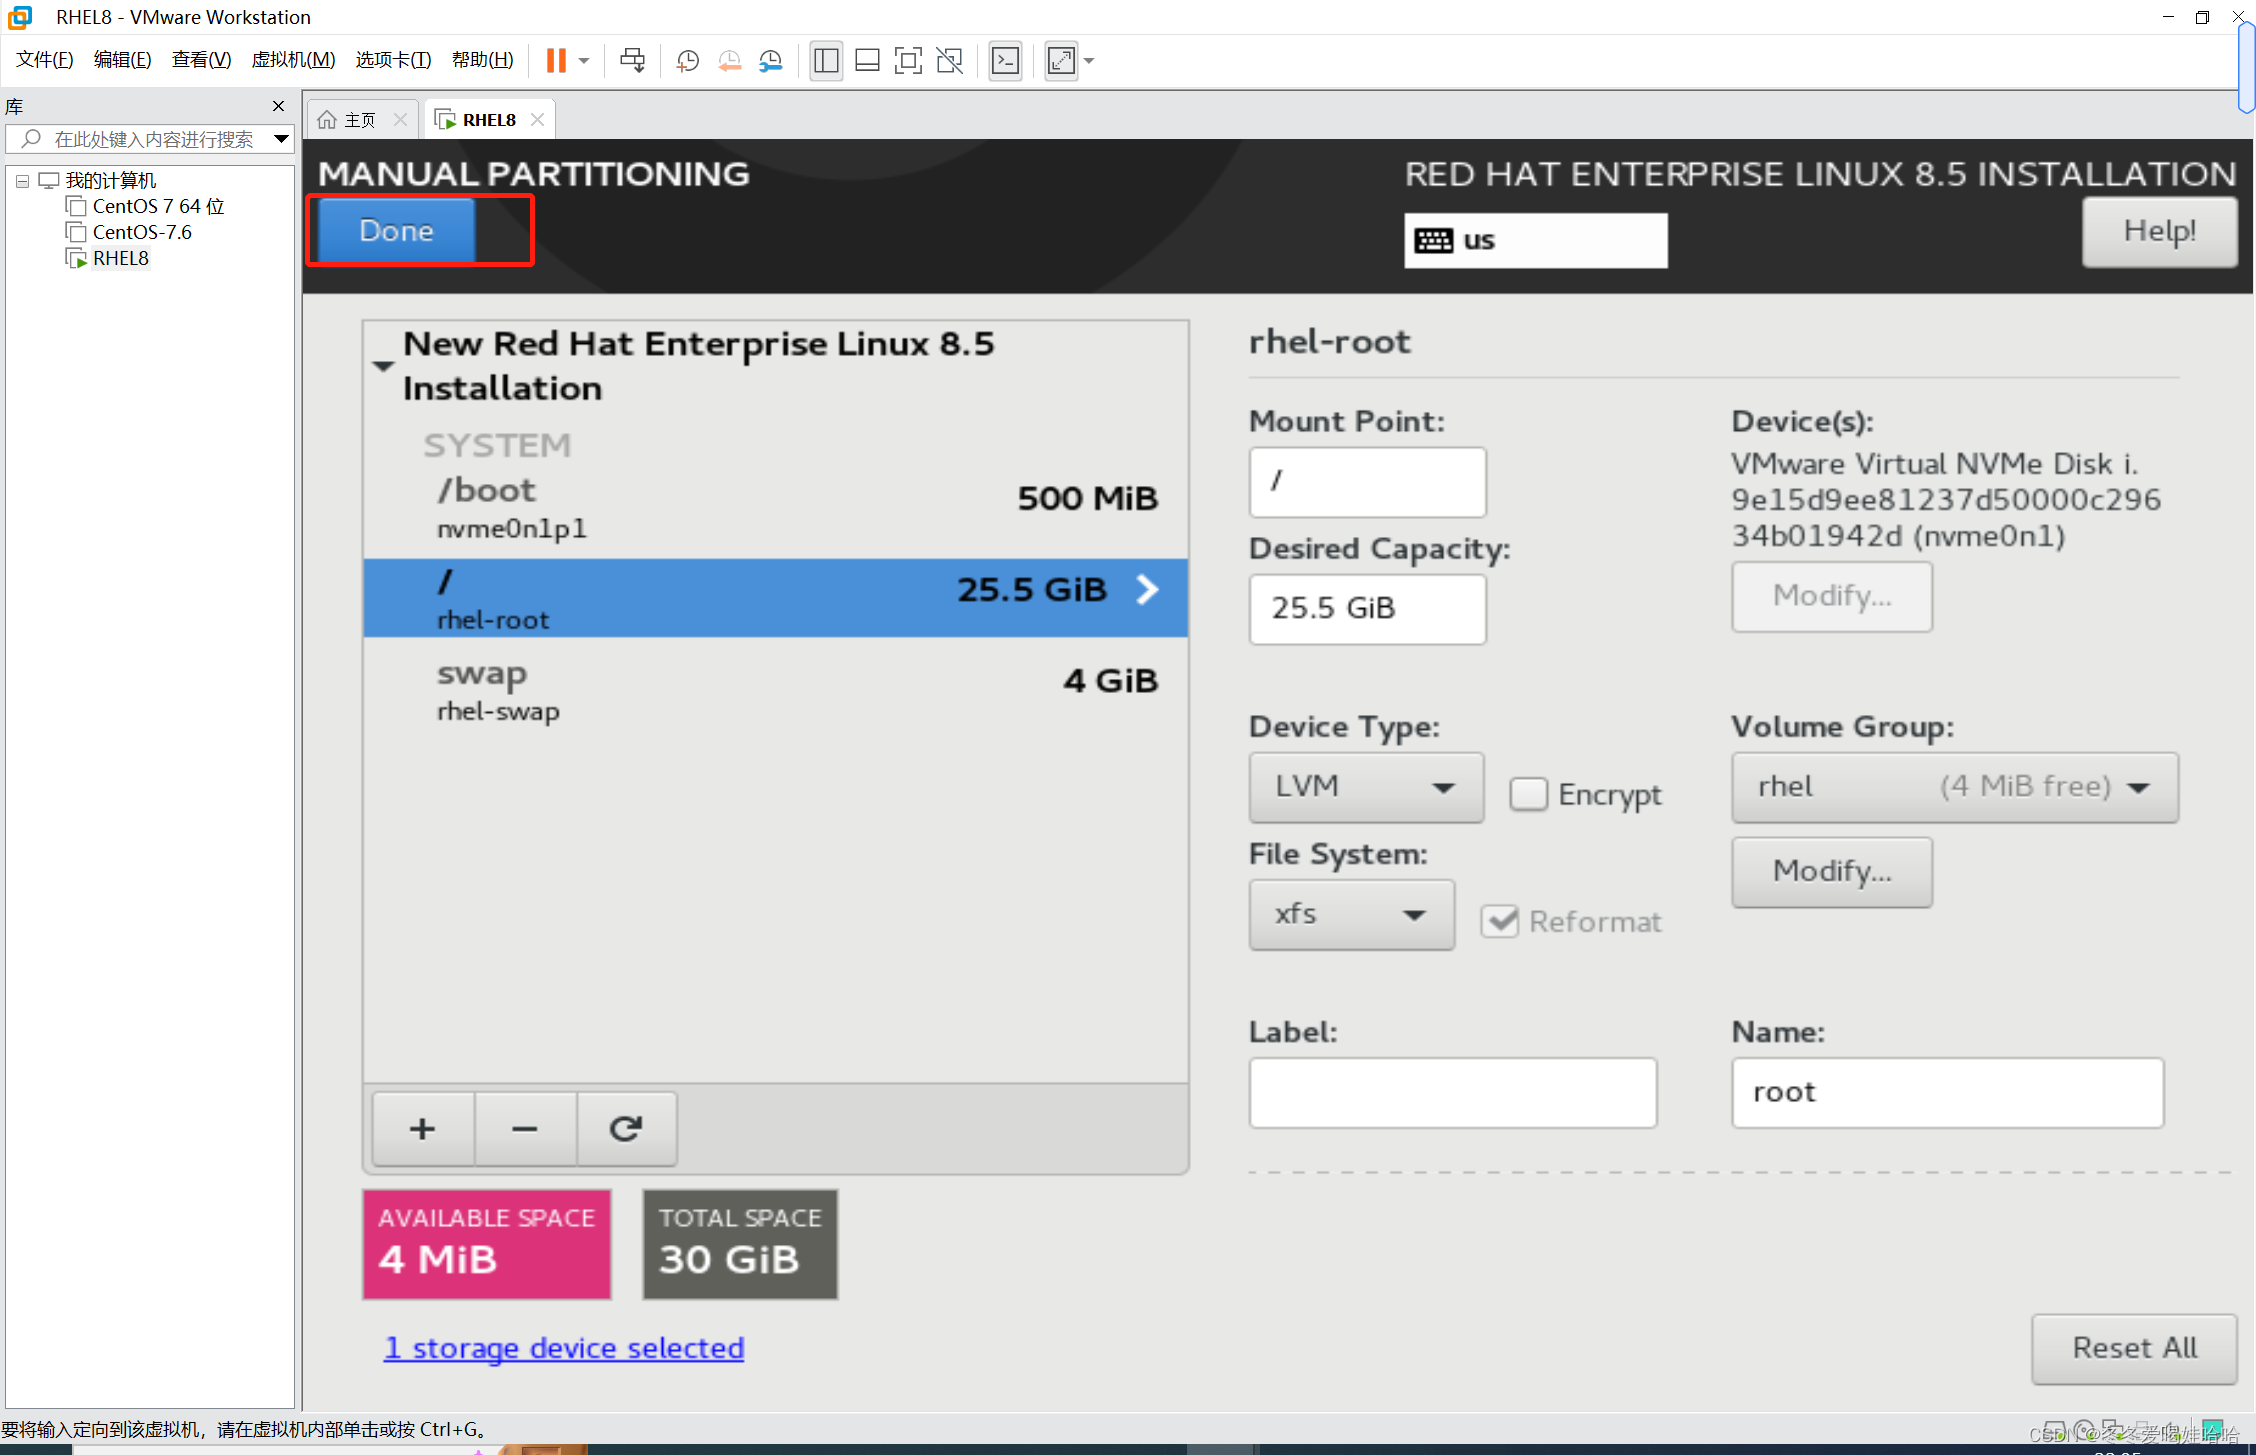Click the Done button
Screen dimensions: 2256x1455
(396, 231)
